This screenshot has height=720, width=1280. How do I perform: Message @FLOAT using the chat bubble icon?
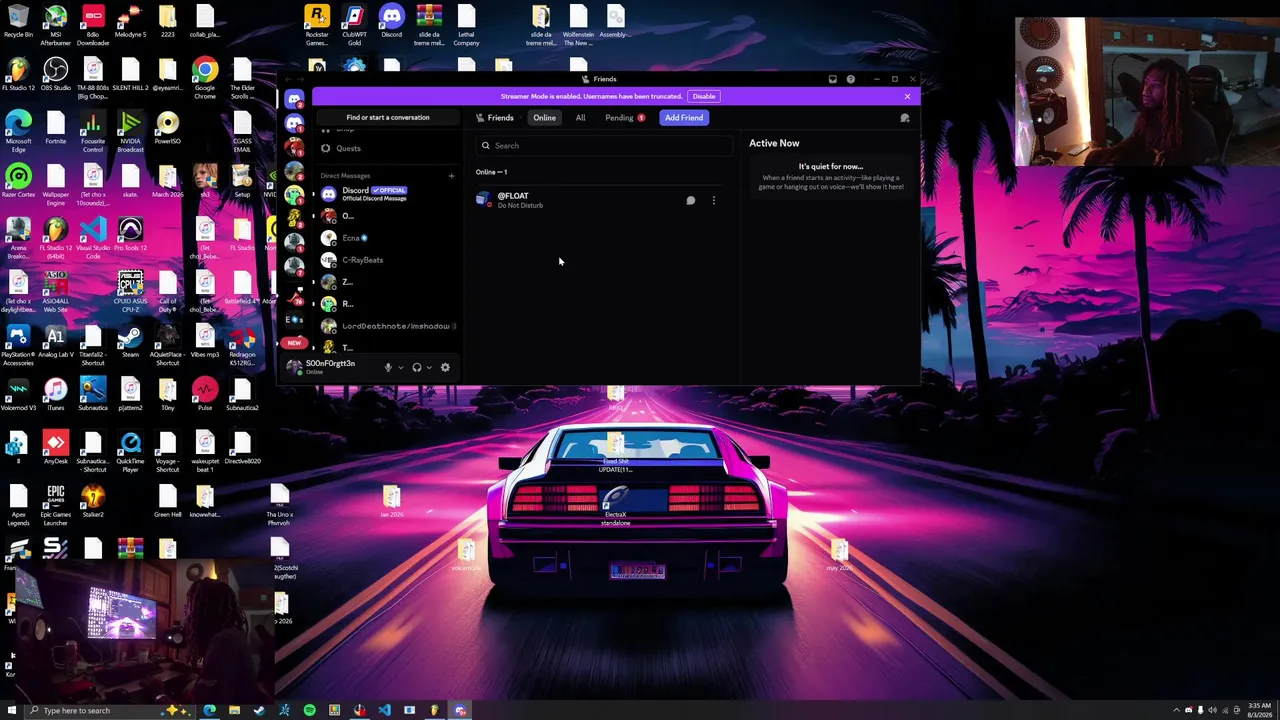tap(690, 201)
